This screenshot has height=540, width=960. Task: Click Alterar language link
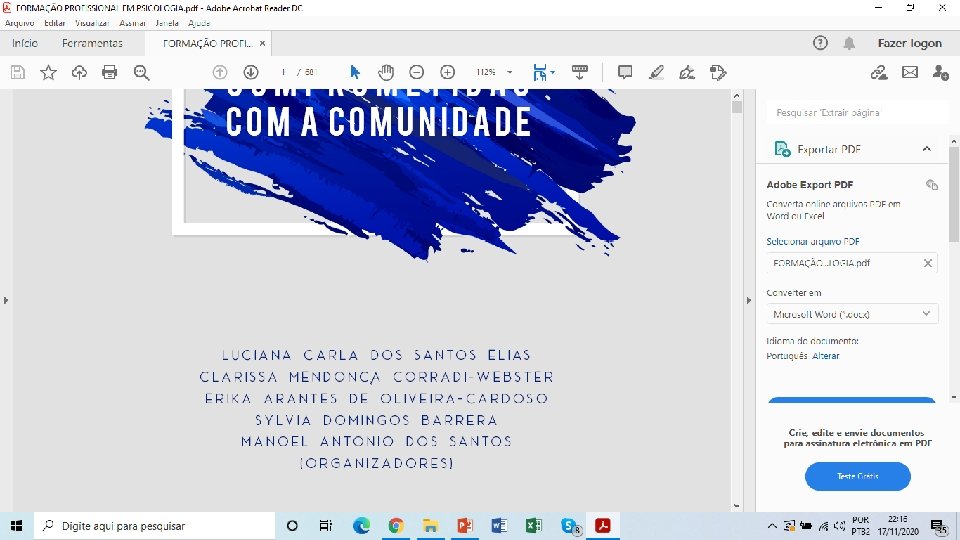pos(825,356)
